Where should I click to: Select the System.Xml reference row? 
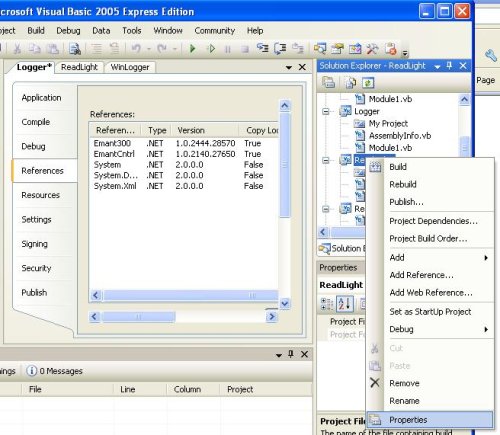pyautogui.click(x=183, y=186)
